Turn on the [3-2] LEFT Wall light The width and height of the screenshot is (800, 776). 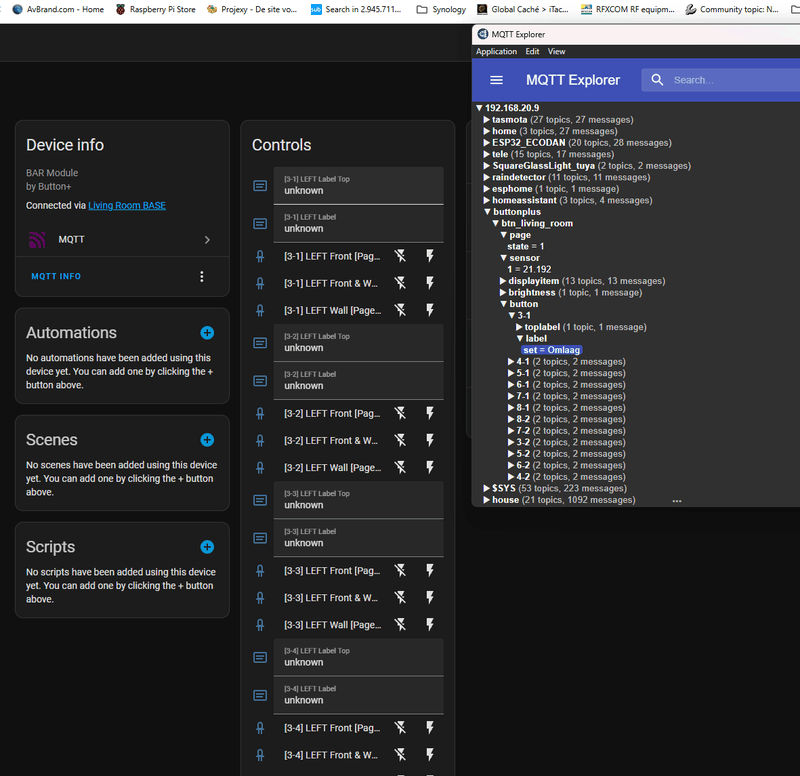click(x=430, y=467)
